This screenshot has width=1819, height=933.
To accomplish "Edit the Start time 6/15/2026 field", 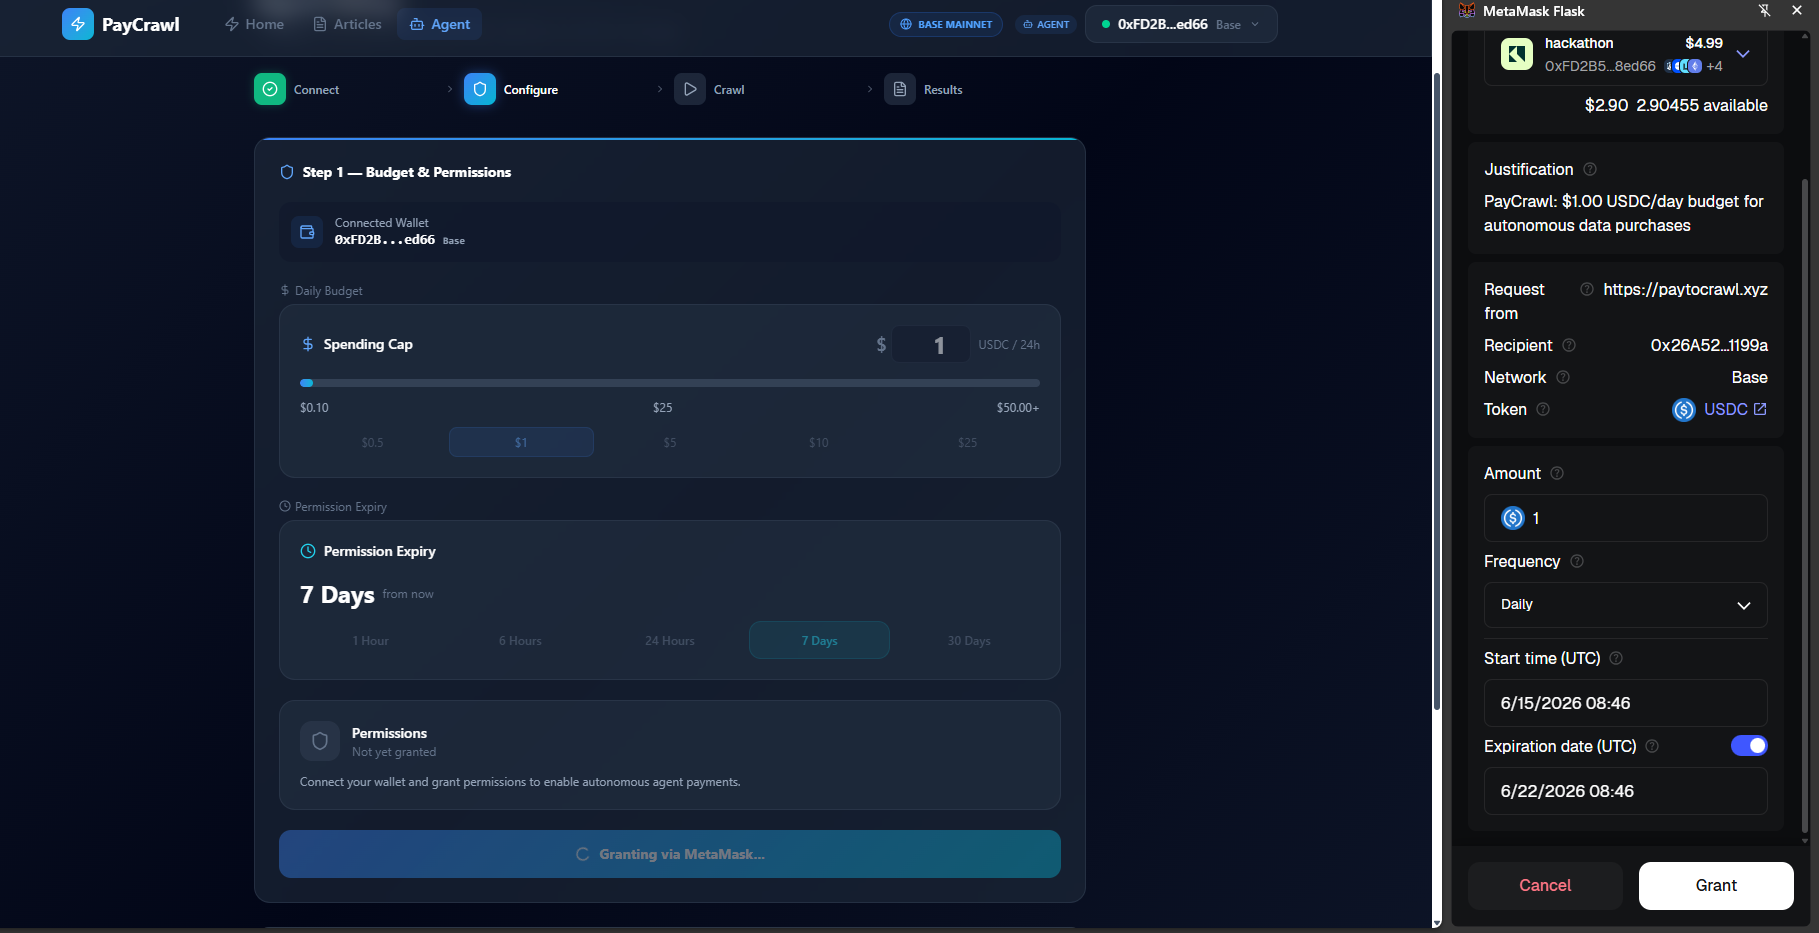I will pos(1626,703).
